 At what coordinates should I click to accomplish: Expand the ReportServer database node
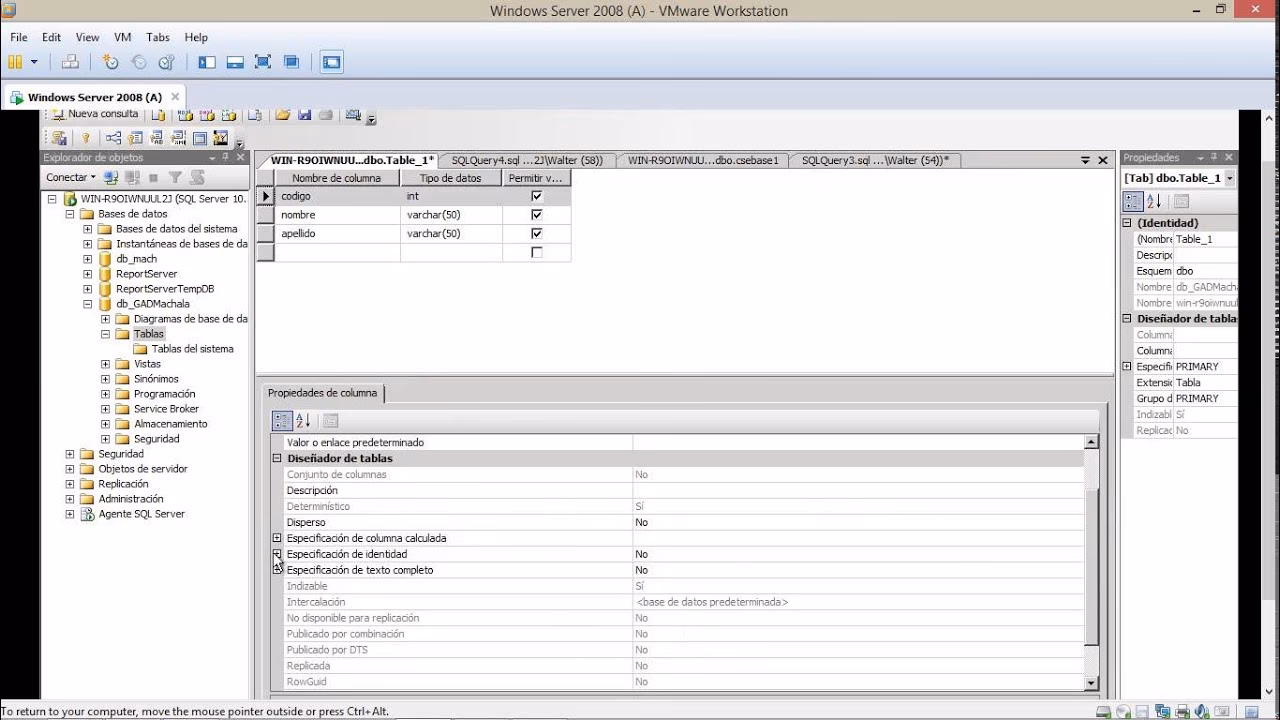pos(88,274)
